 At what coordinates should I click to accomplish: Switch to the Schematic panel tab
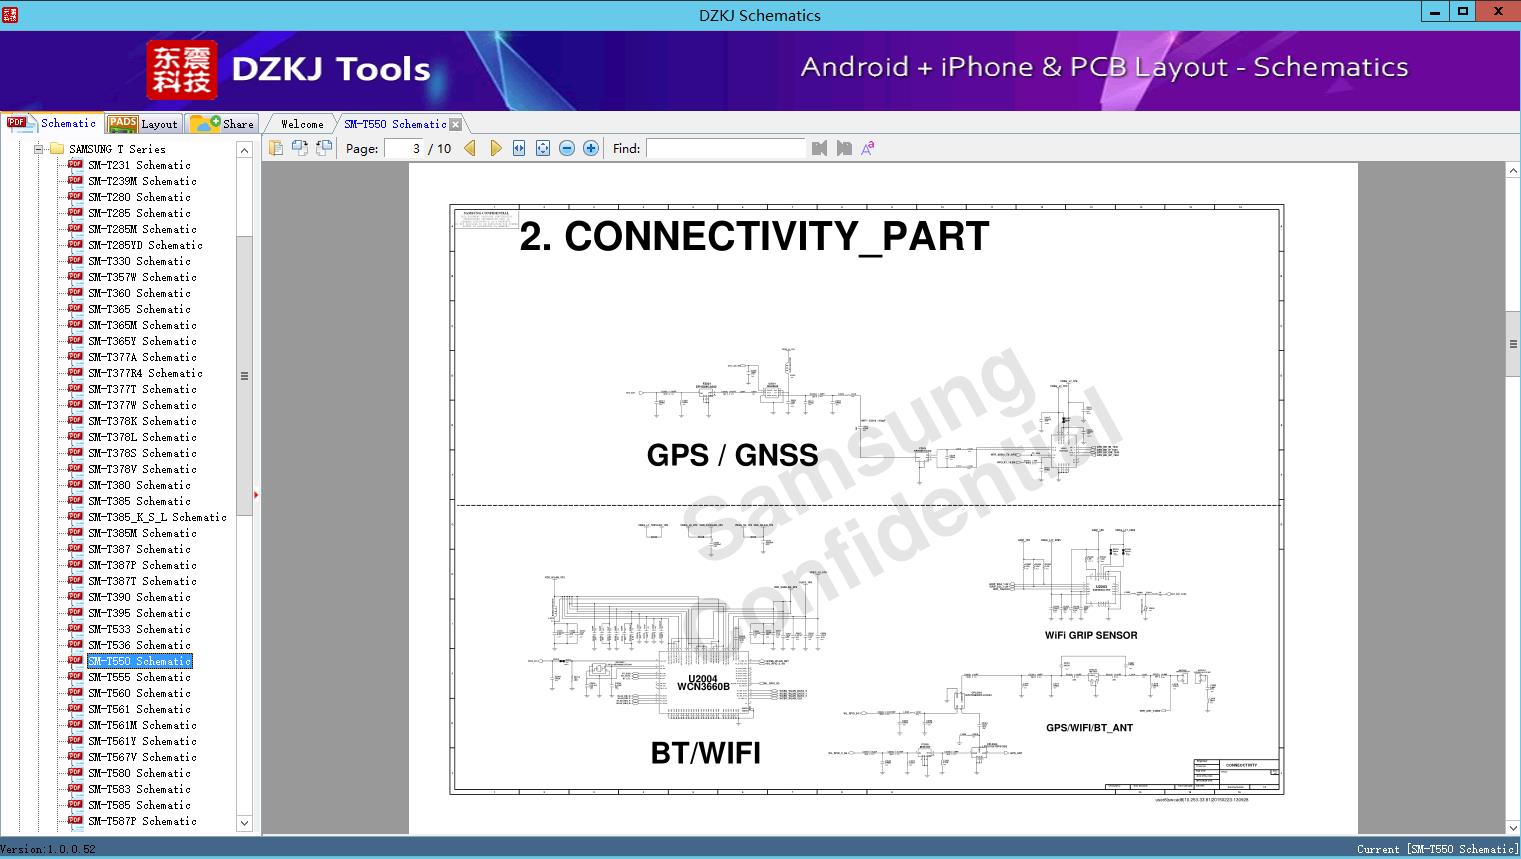52,123
